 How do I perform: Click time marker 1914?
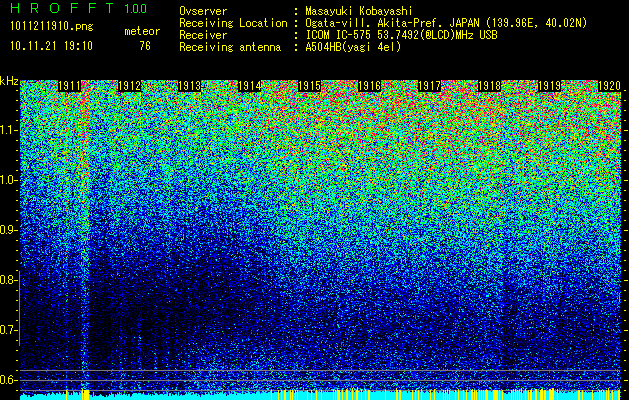tap(250, 86)
